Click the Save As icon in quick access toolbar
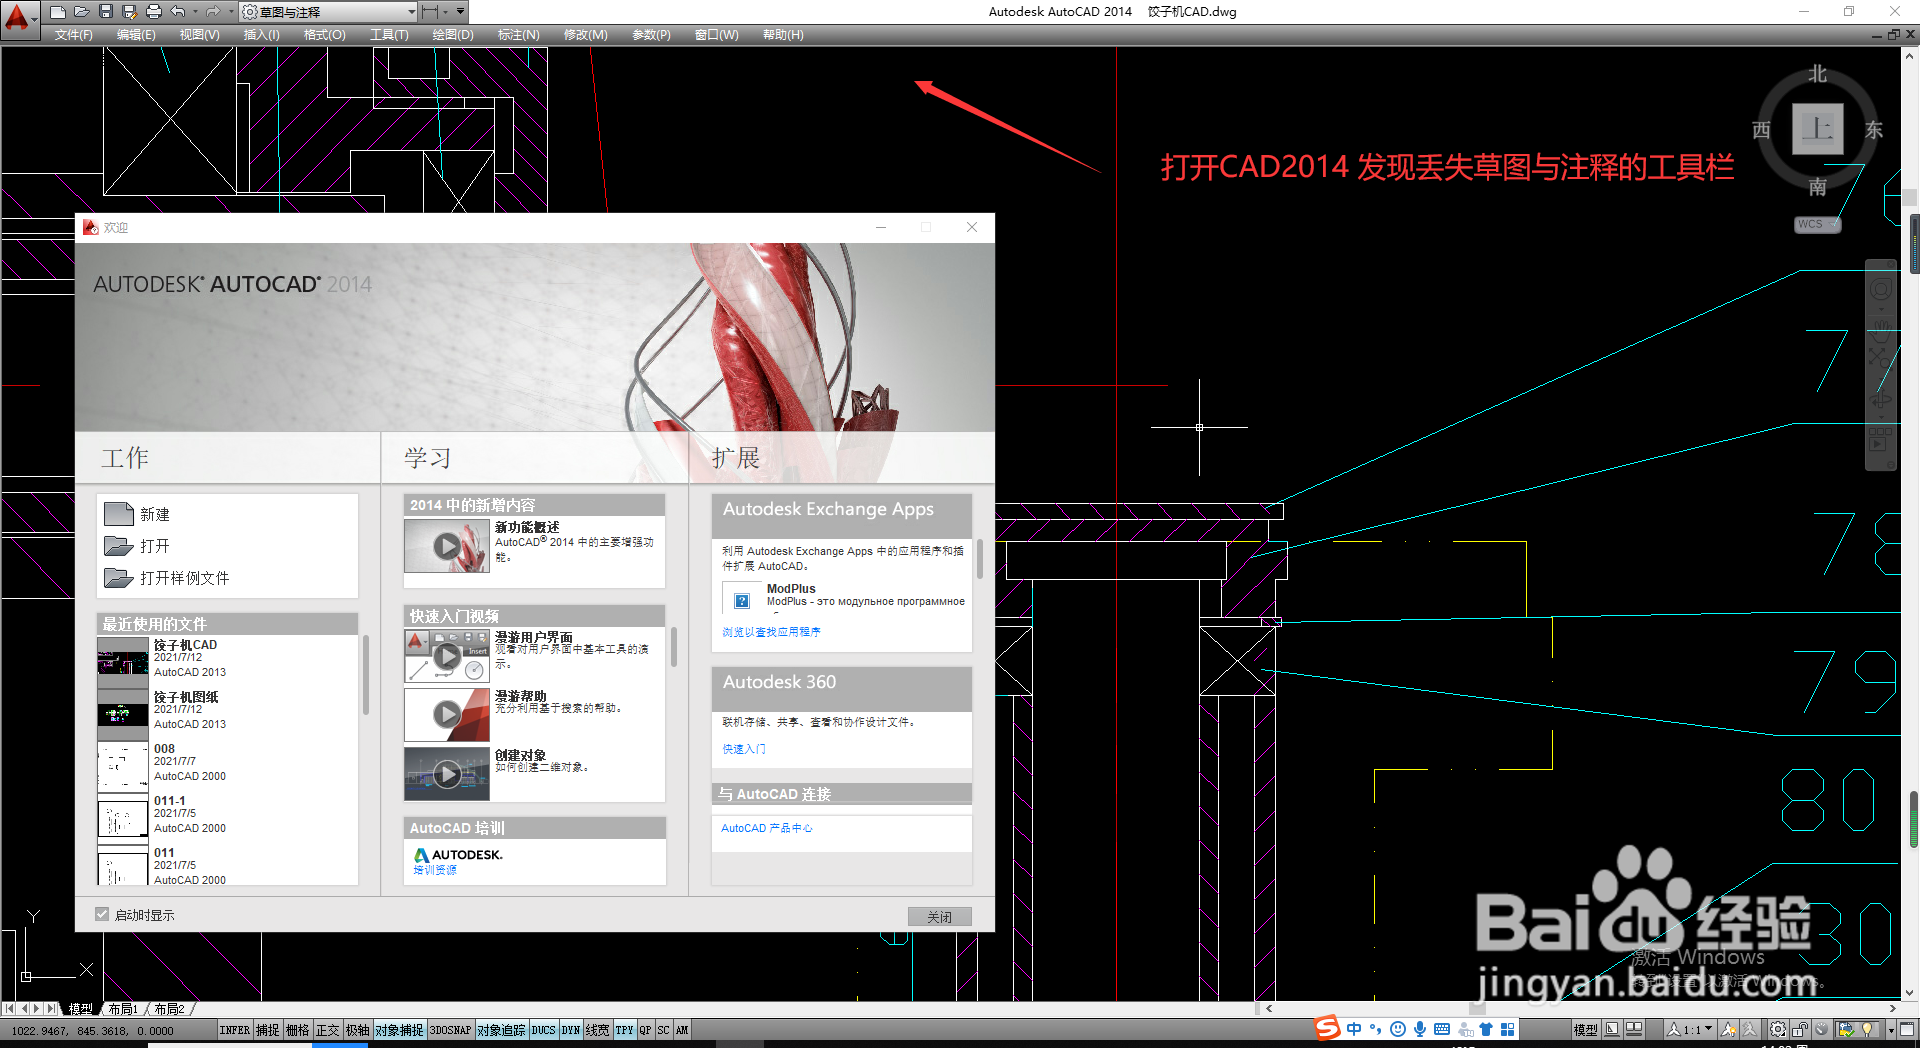Viewport: 1920px width, 1048px height. [130, 12]
